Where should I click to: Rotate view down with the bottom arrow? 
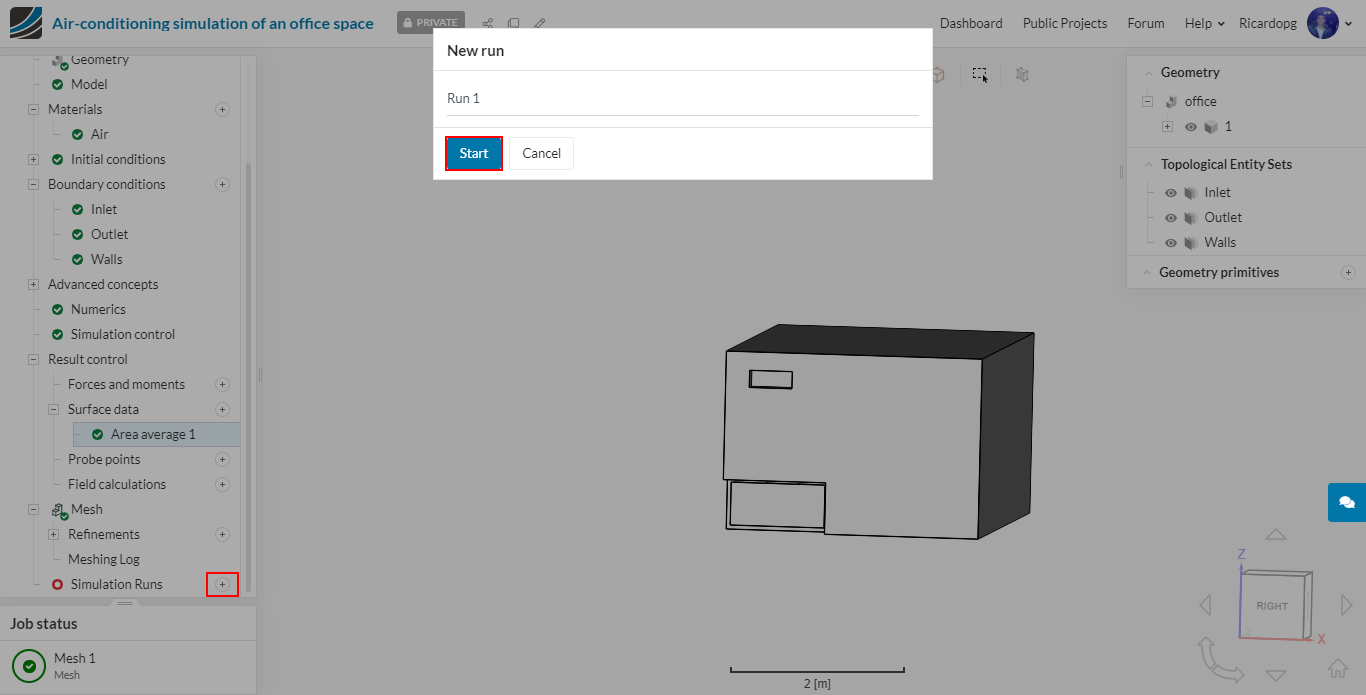[1275, 675]
